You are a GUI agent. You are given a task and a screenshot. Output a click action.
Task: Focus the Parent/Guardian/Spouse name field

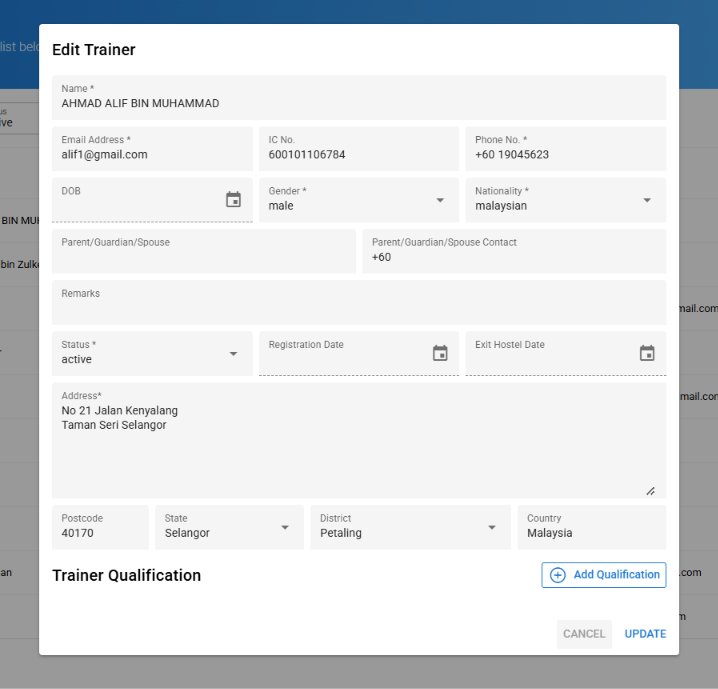click(x=204, y=251)
